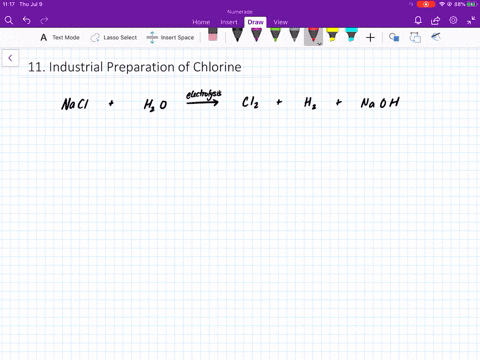Toggle ink to shape conversion
Viewport: 480px width, 360px height.
coord(415,37)
